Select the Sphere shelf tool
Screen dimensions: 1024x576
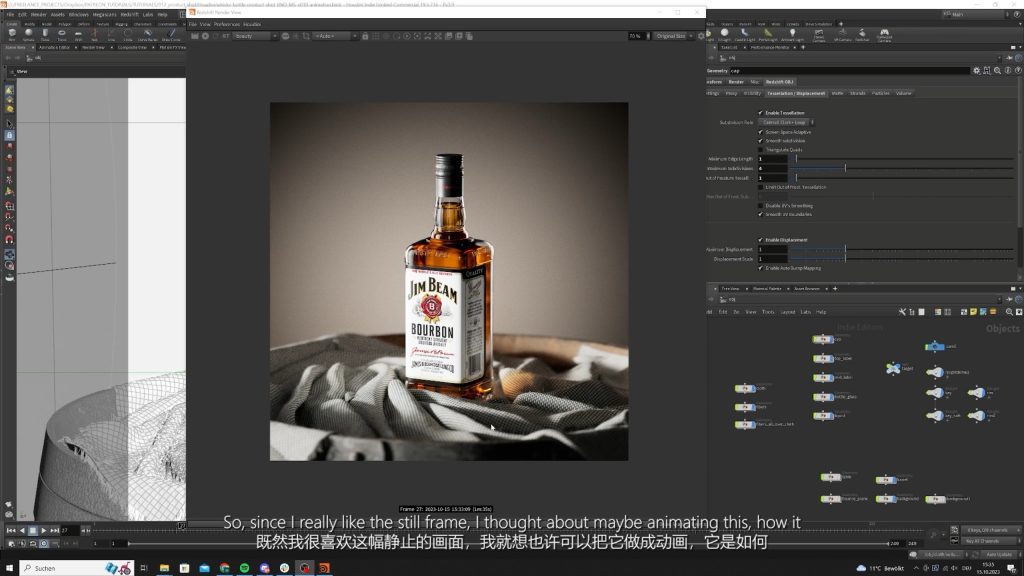click(29, 33)
